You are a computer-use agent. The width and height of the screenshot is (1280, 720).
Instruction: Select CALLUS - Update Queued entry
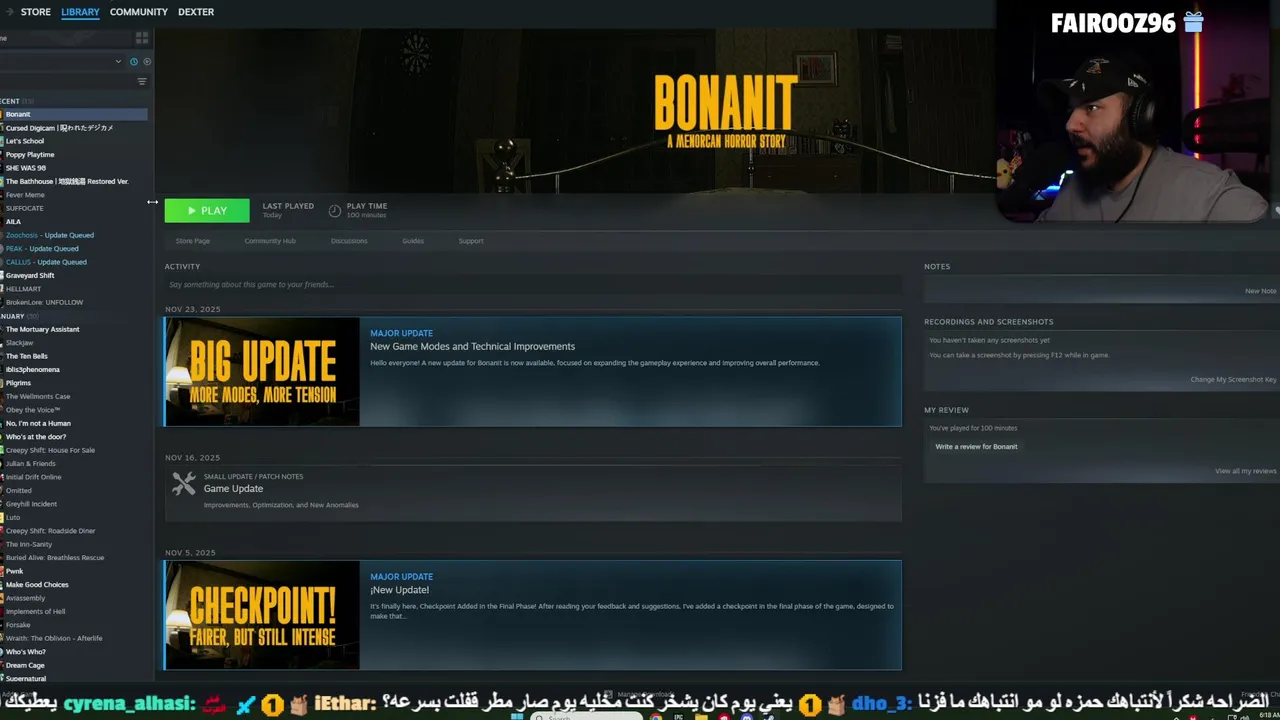click(46, 262)
